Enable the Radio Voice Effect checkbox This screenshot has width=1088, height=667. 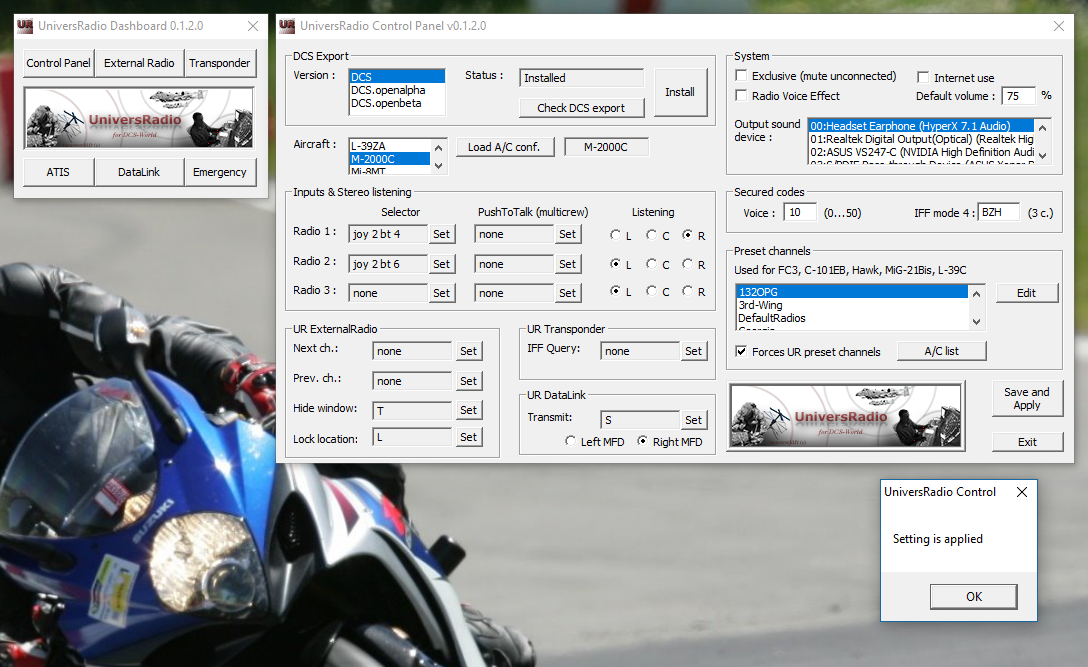(742, 95)
